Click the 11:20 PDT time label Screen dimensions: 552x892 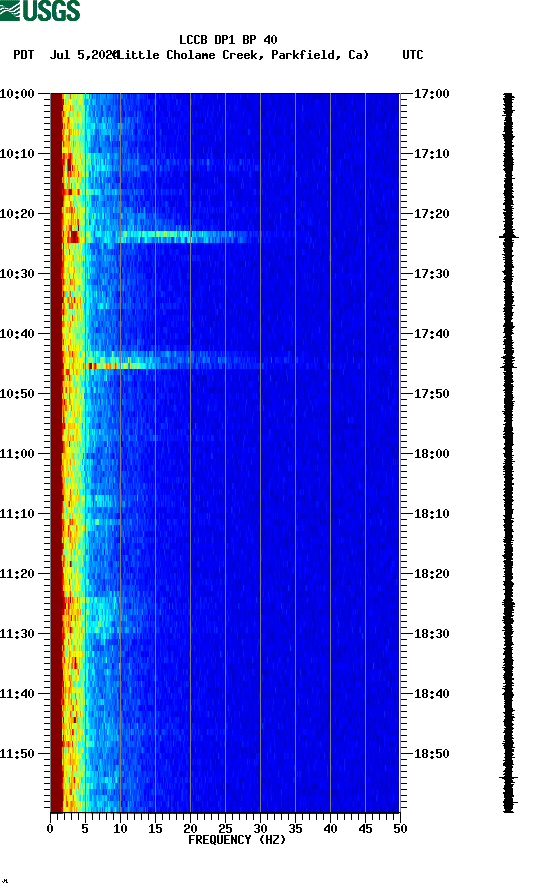tap(17, 574)
